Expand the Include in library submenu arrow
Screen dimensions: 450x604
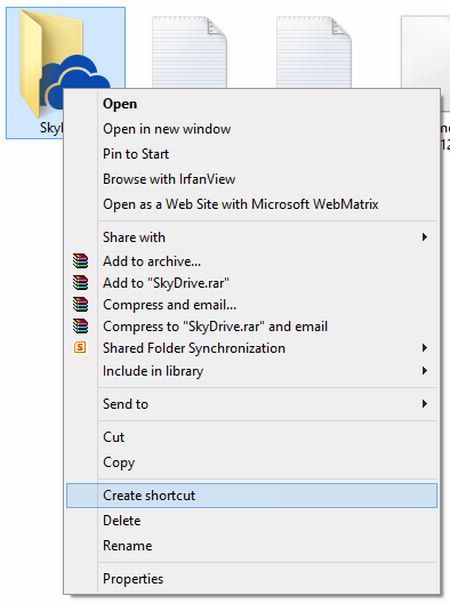point(424,371)
